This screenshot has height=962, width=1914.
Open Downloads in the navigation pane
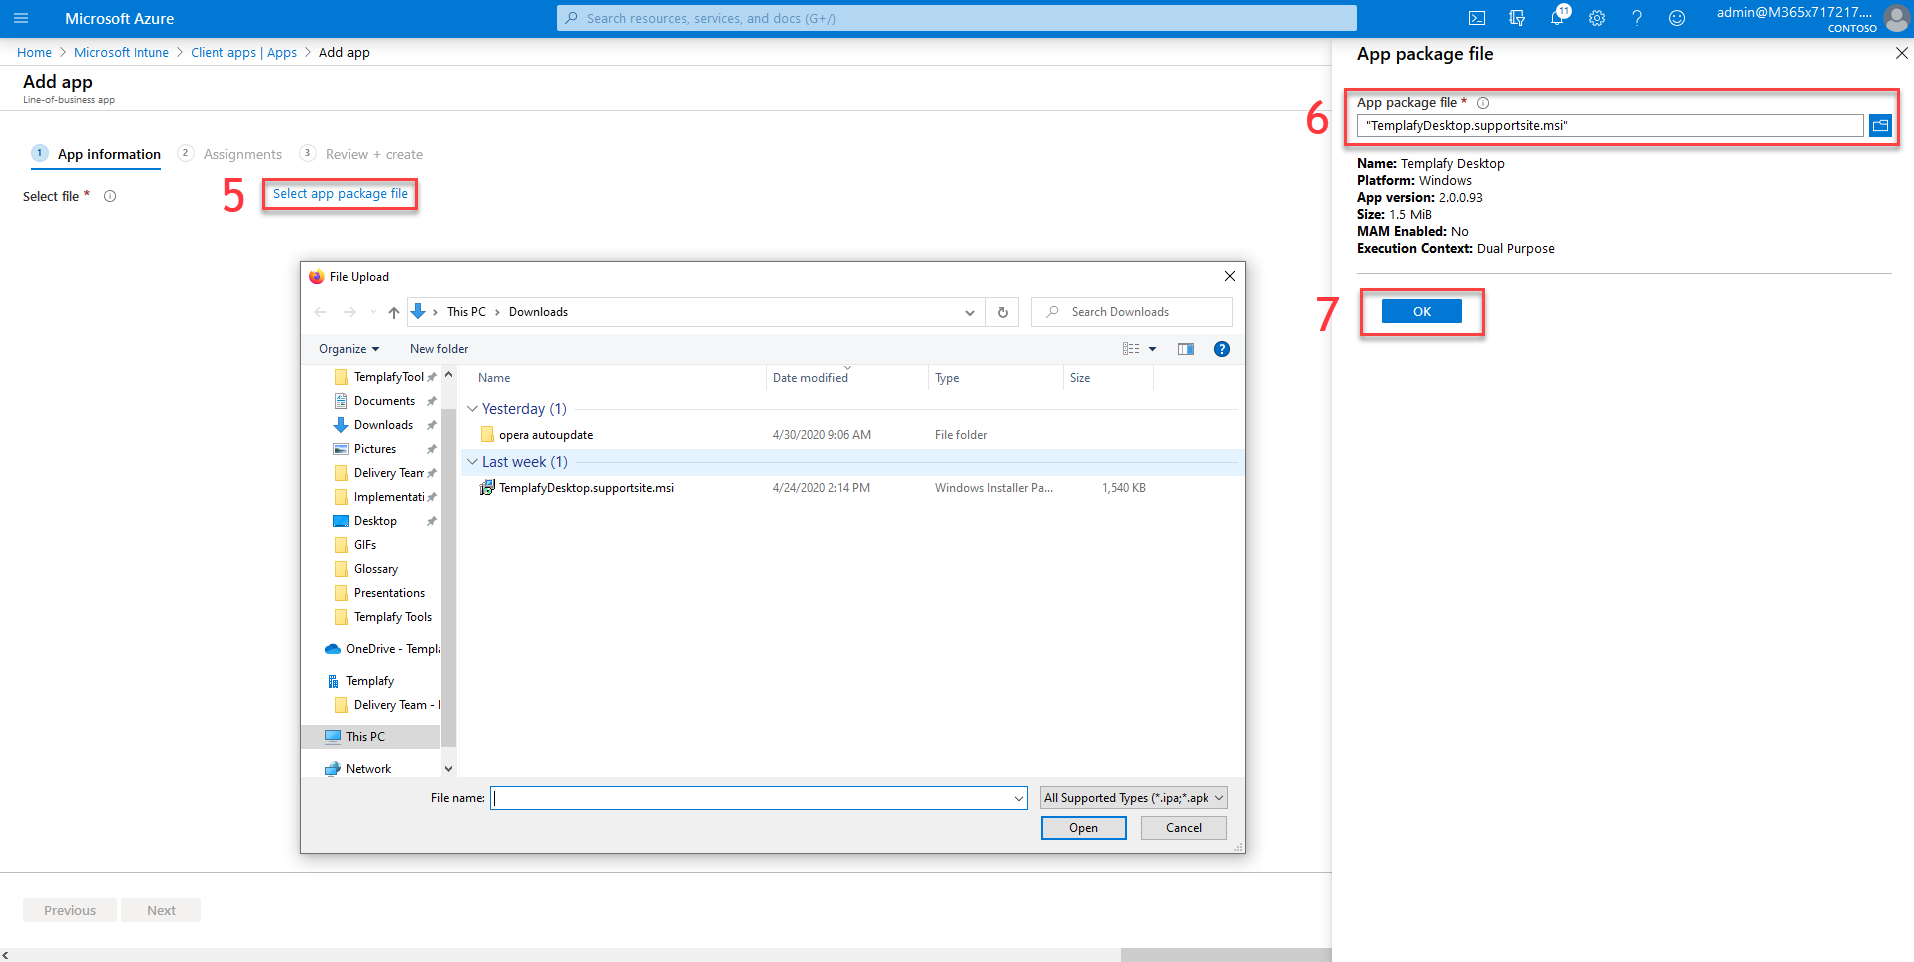point(383,425)
